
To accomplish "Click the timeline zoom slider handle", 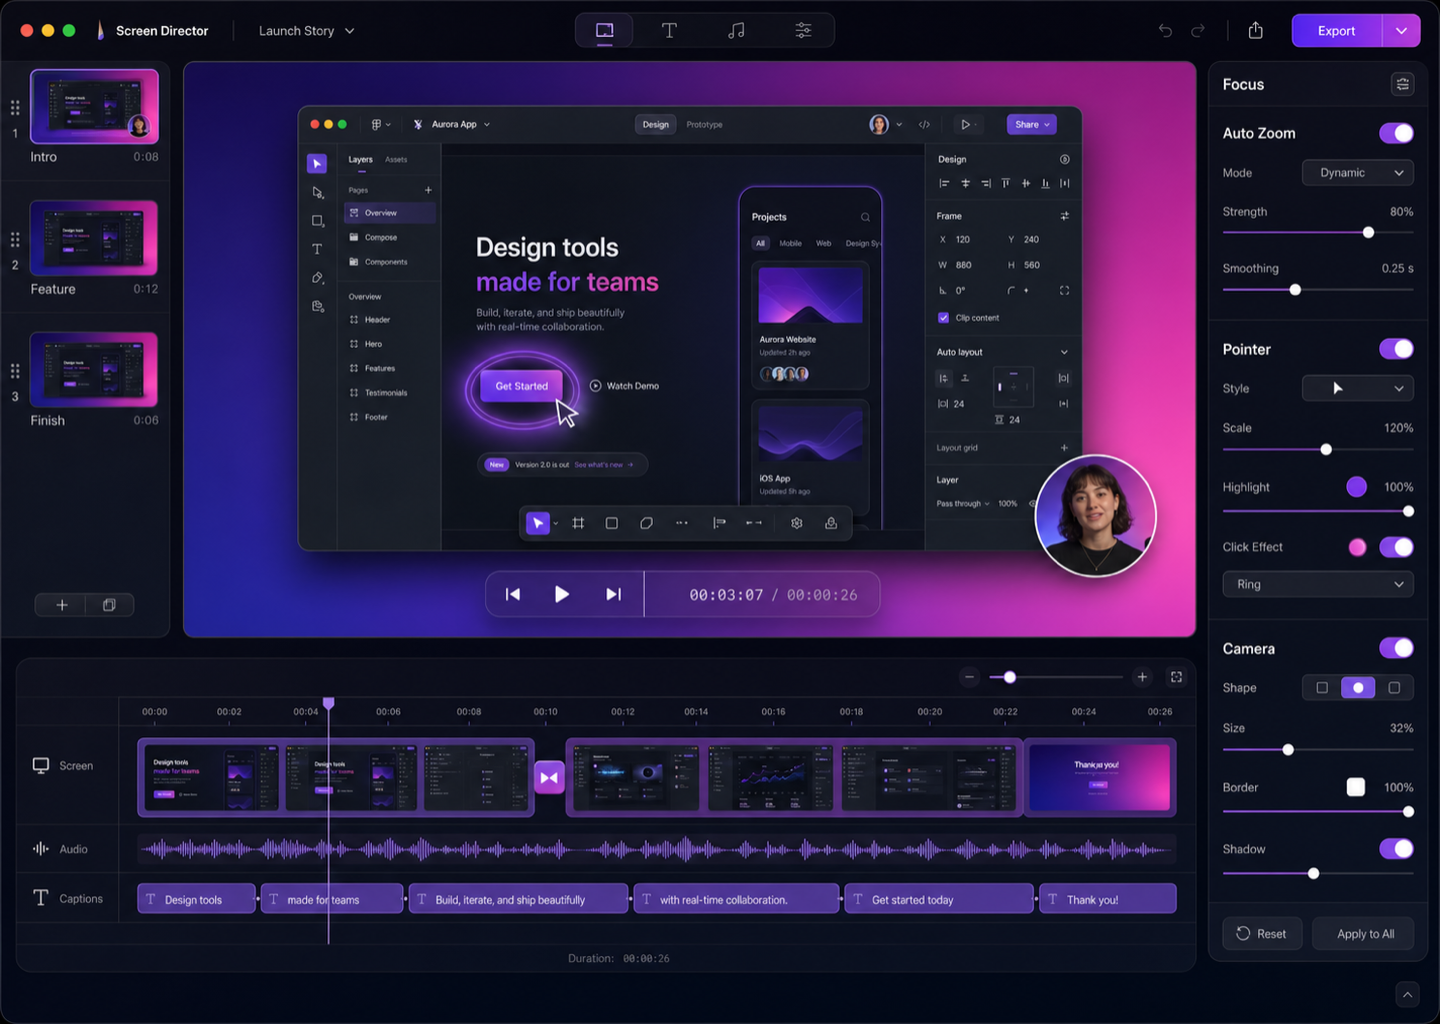I will pyautogui.click(x=1010, y=677).
